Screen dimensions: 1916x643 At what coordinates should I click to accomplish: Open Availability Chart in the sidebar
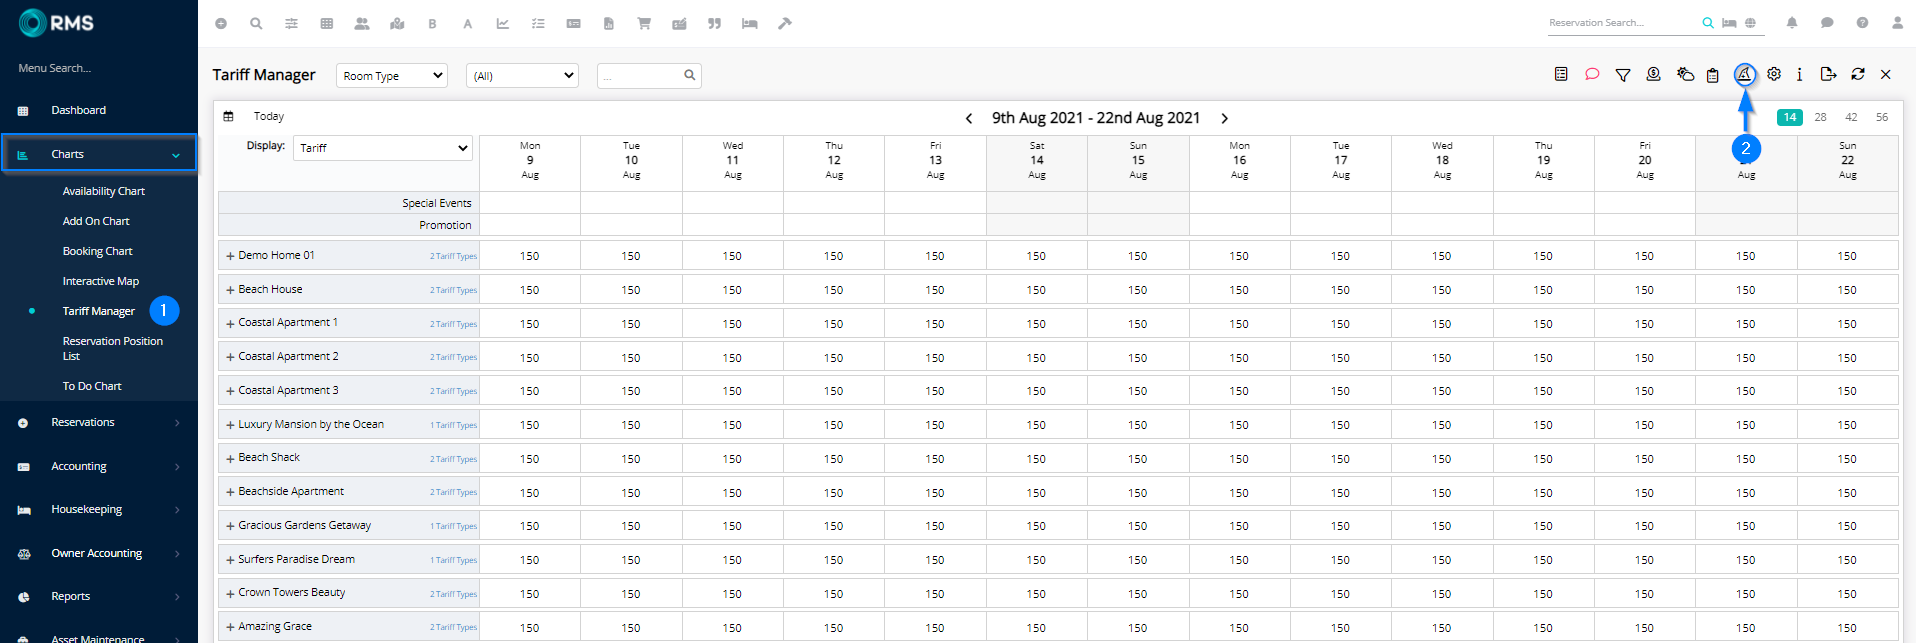click(x=103, y=191)
